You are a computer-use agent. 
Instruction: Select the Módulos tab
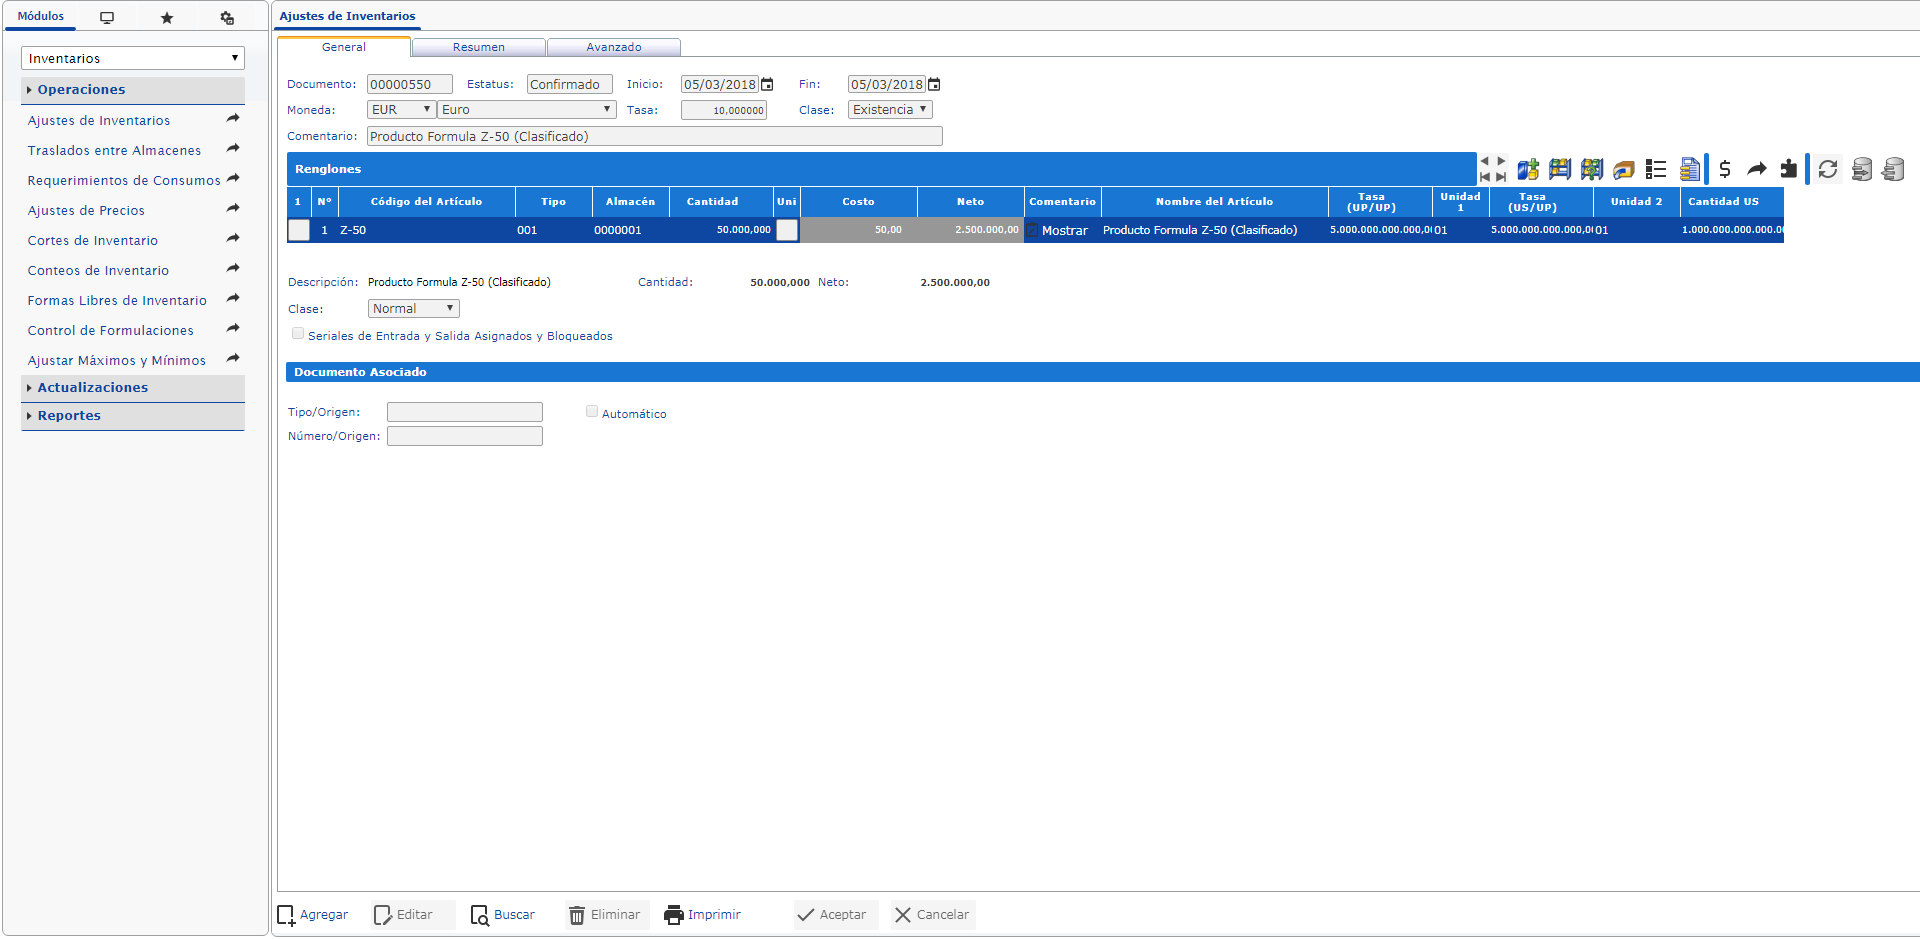tap(40, 16)
